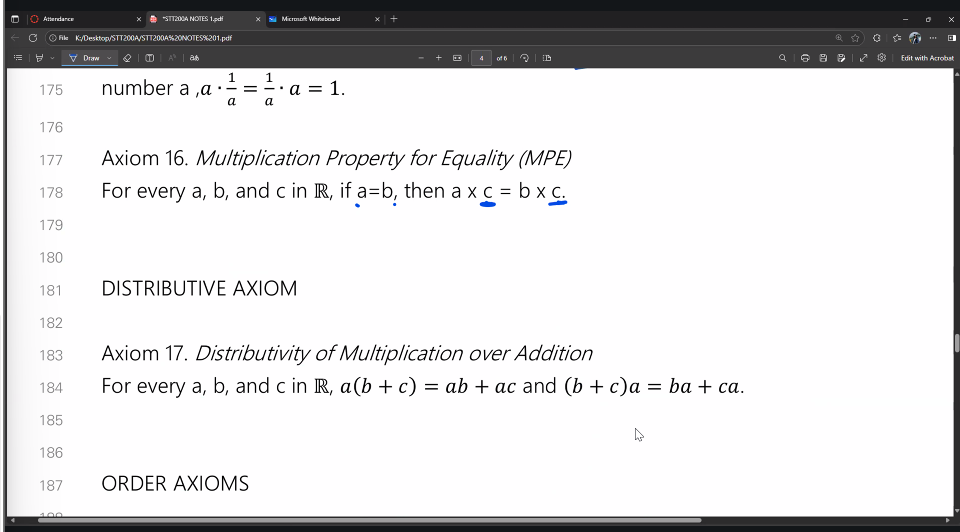Enter full screen PDF view
This screenshot has width=960, height=532.
[x=863, y=58]
